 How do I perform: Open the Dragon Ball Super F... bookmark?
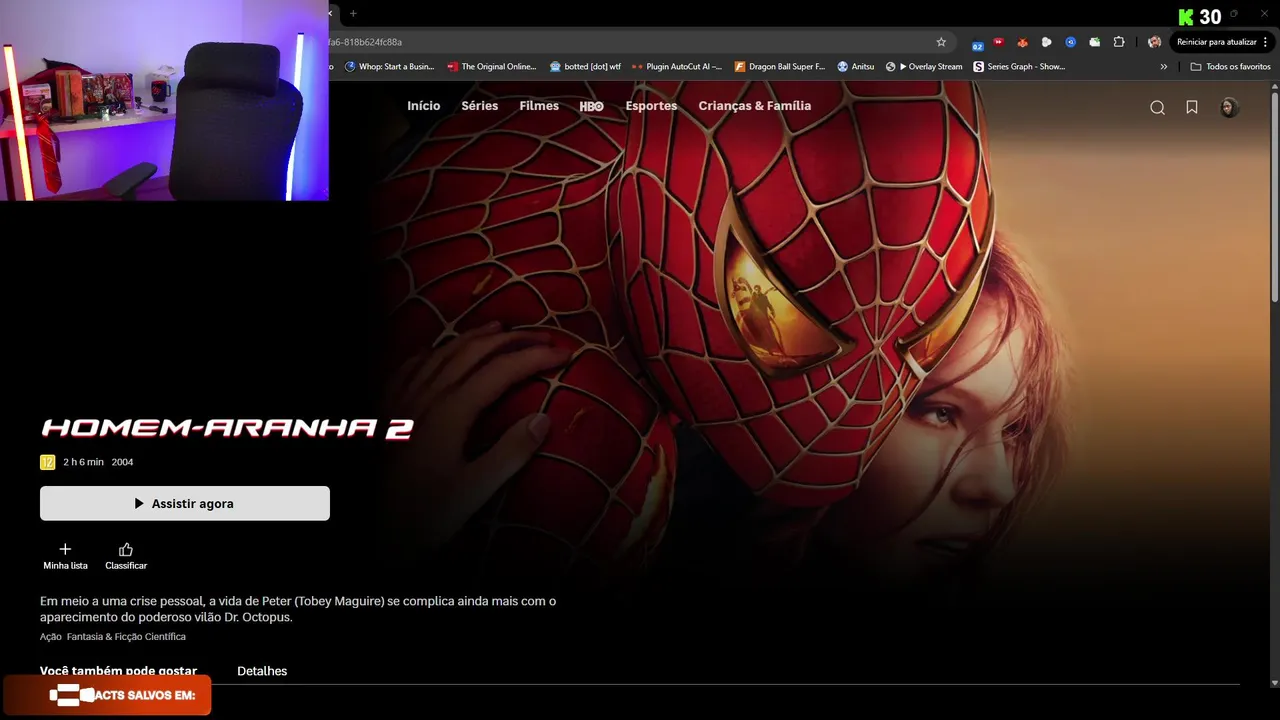(780, 67)
